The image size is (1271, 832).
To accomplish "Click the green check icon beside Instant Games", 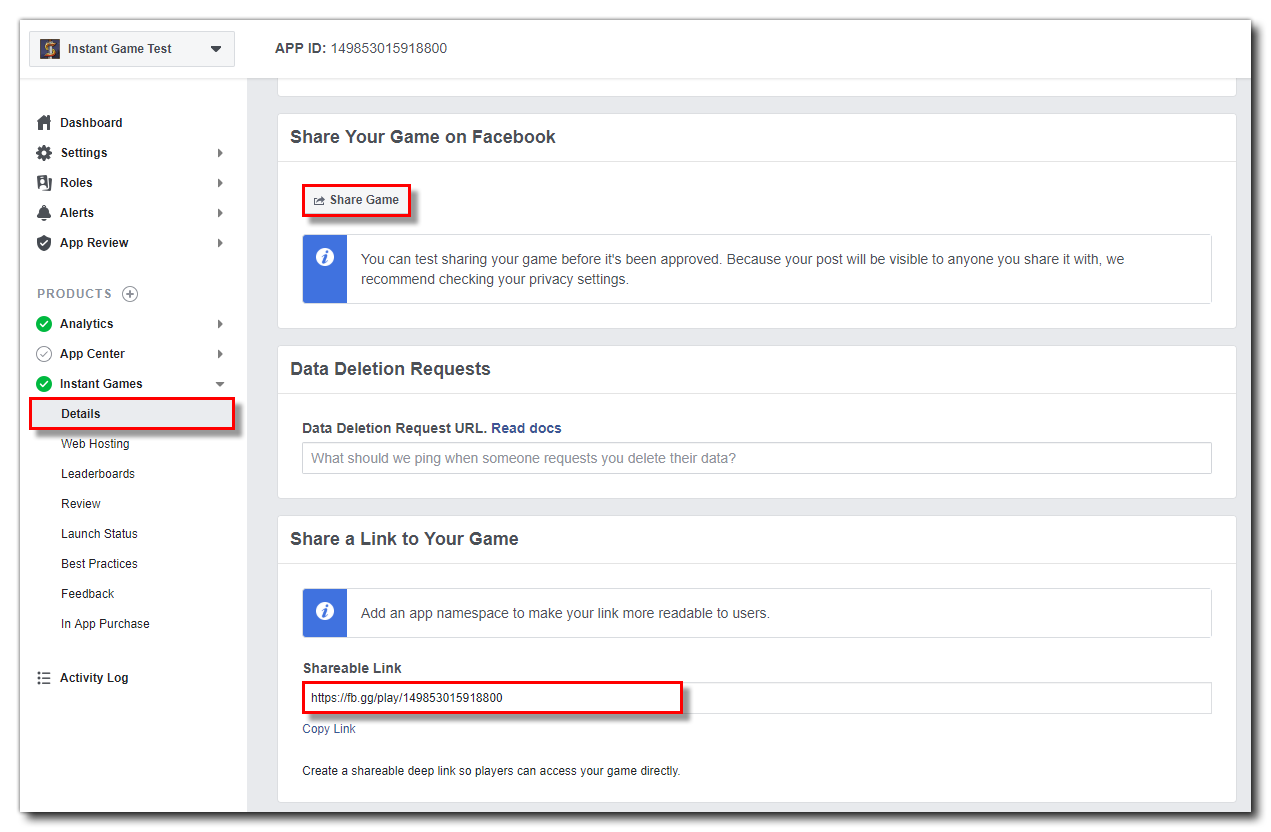I will click(x=44, y=384).
